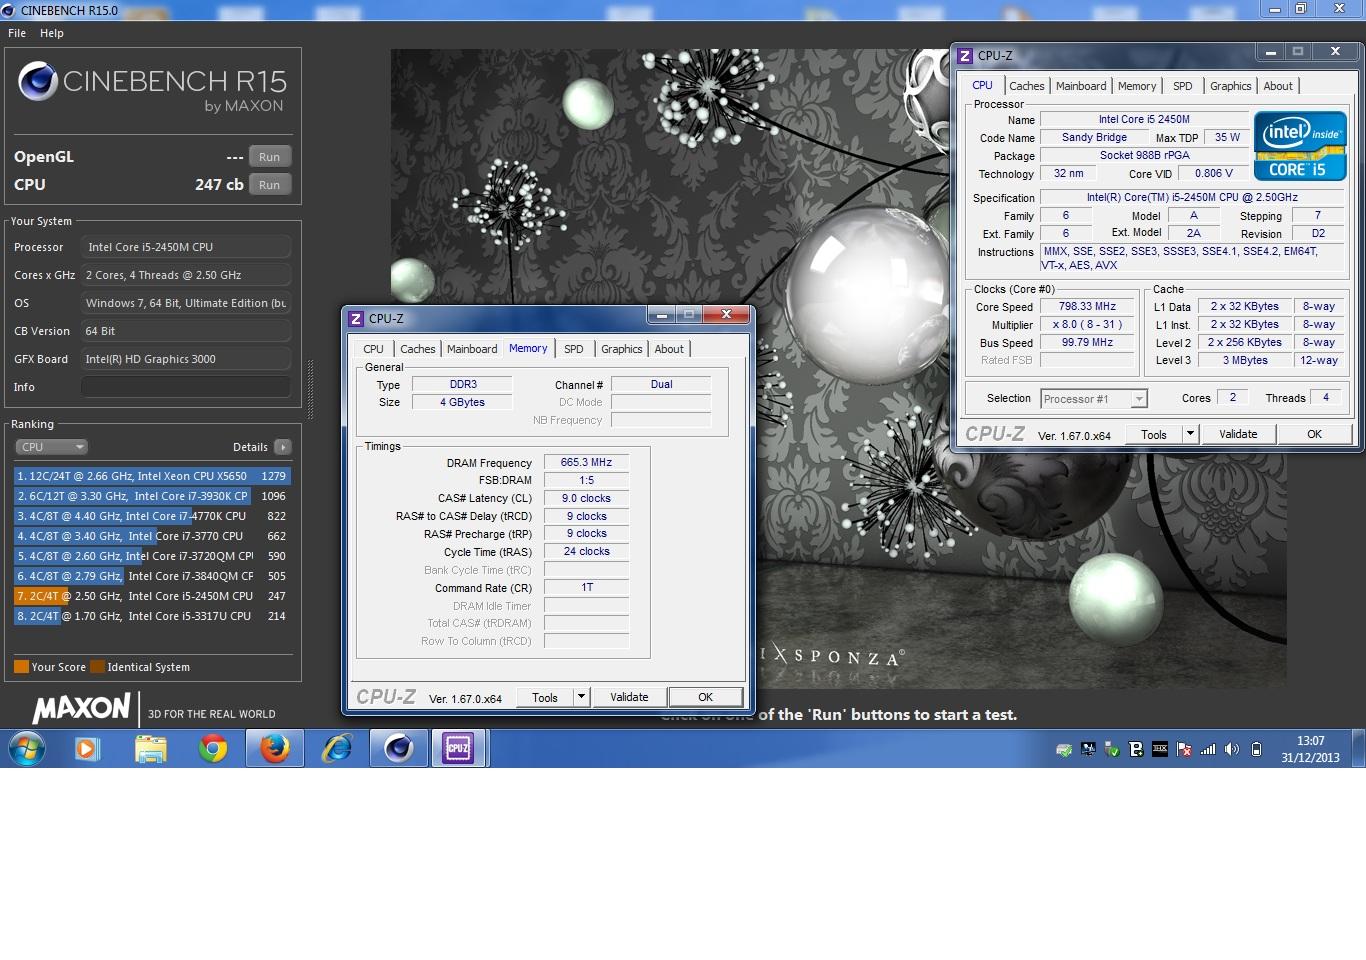Image resolution: width=1366 pixels, height=960 pixels.
Task: Click Tools button in CPU window
Action: pyautogui.click(x=1154, y=434)
